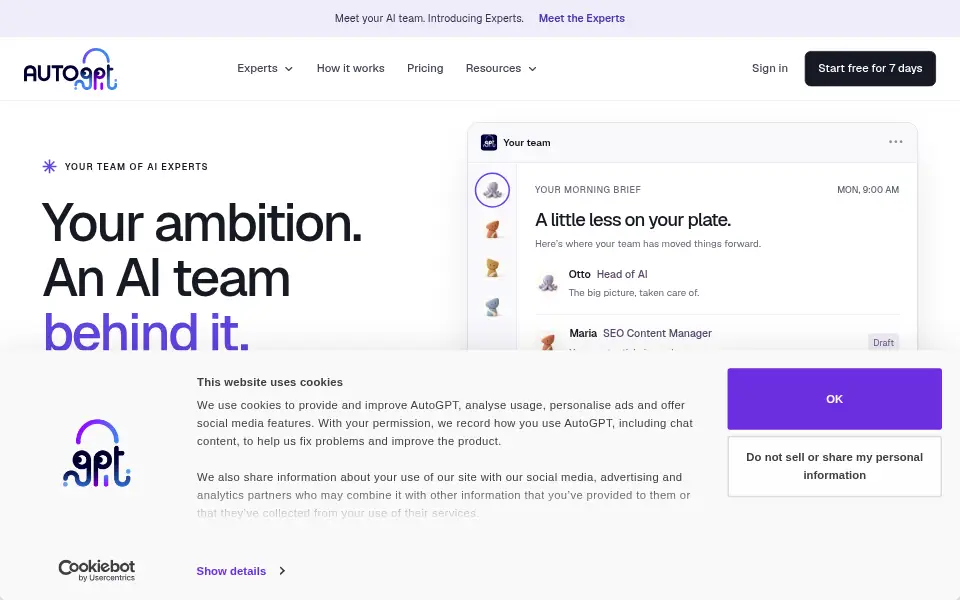Select the circled octopus avatar in team sidebar
This screenshot has height=600, width=960.
[x=492, y=190]
